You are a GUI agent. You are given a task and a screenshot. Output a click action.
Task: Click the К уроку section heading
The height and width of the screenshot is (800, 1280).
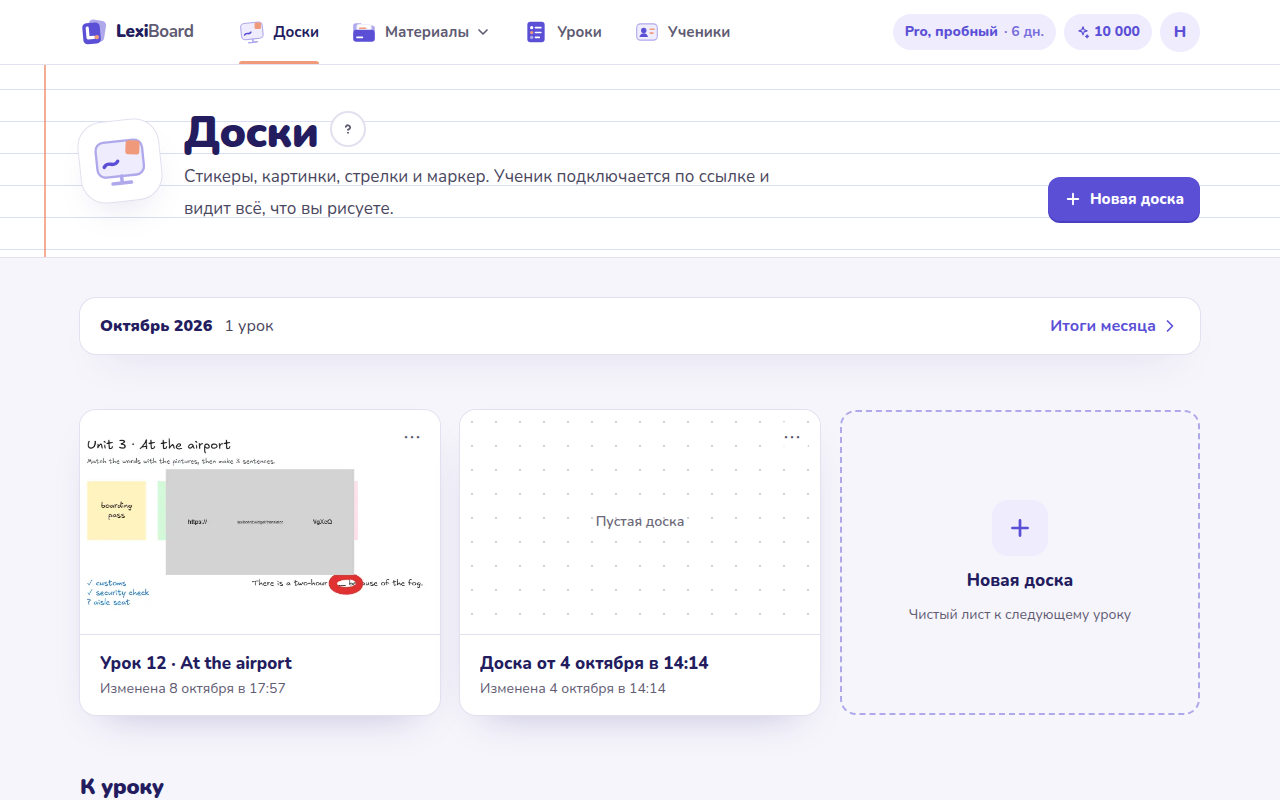122,787
